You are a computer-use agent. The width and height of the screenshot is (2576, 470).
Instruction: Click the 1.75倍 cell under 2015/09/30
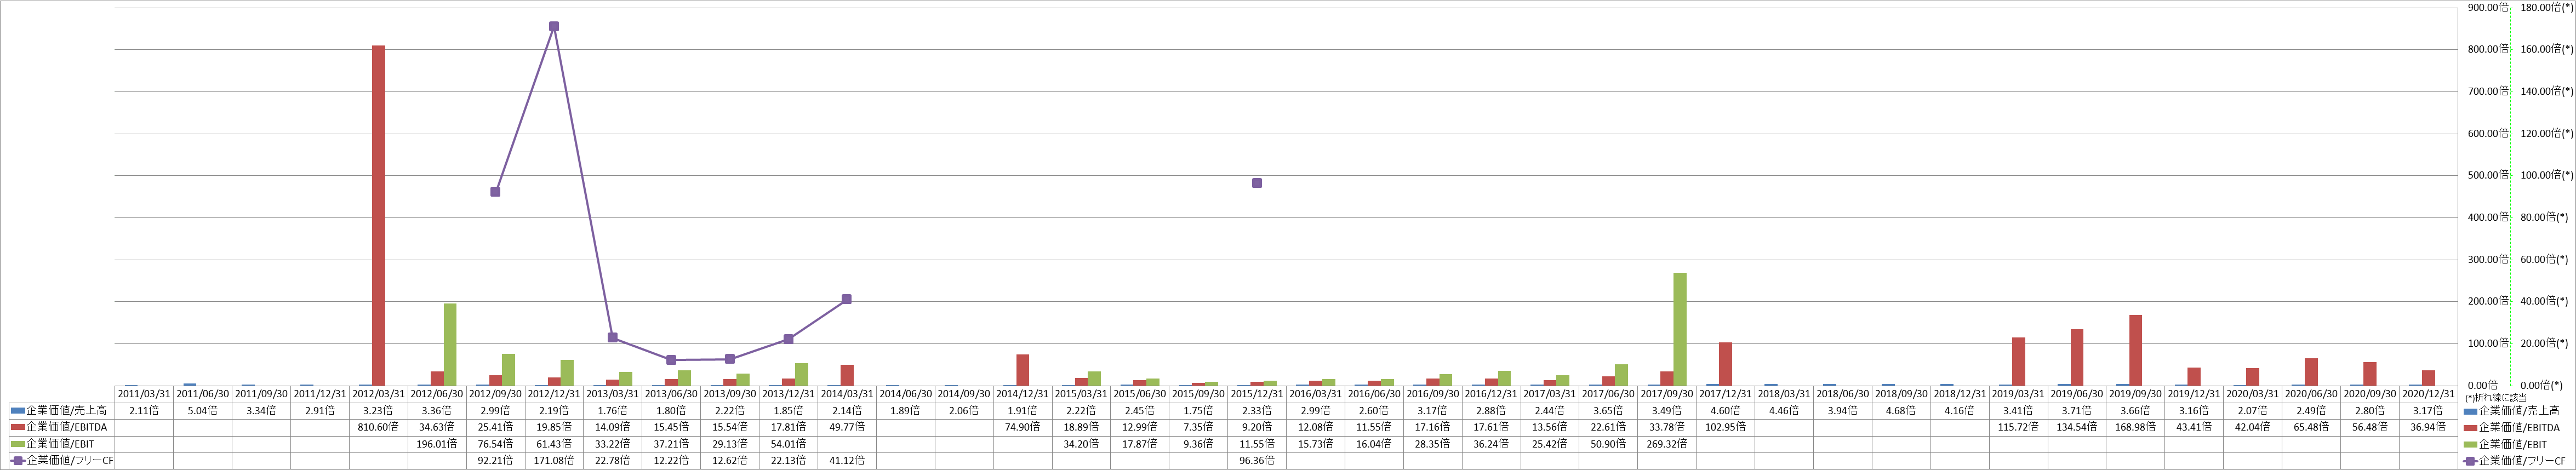[x=1199, y=411]
